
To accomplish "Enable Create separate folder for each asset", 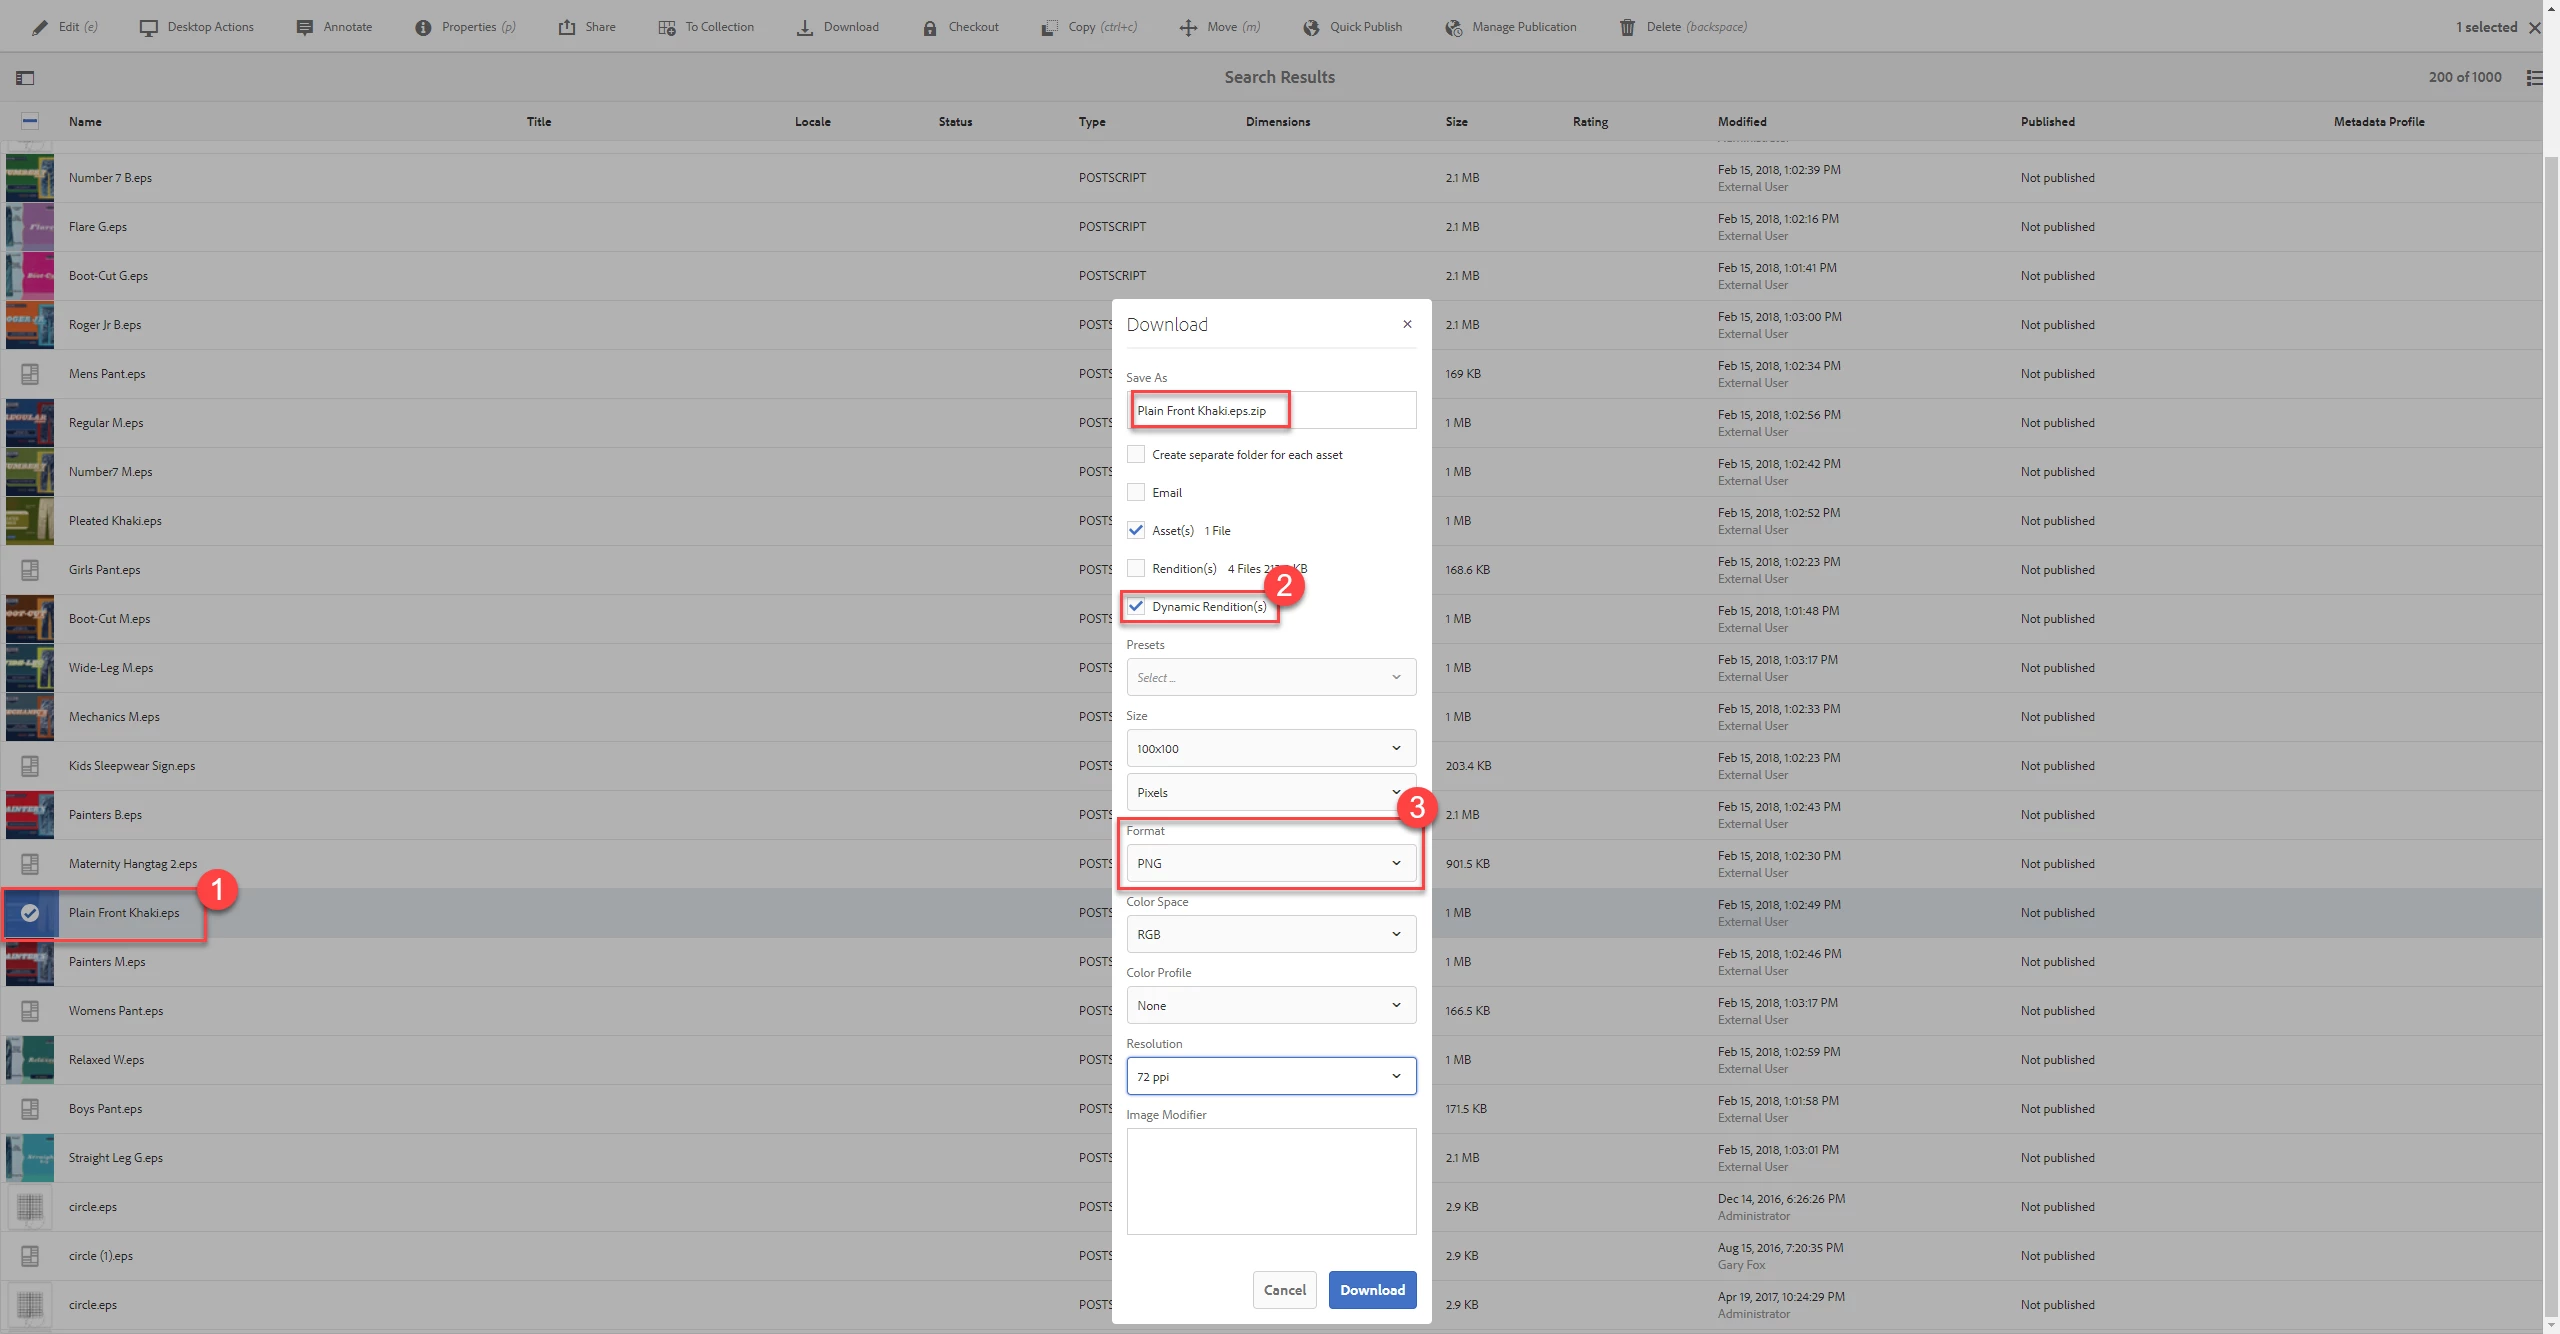I will coord(1136,454).
